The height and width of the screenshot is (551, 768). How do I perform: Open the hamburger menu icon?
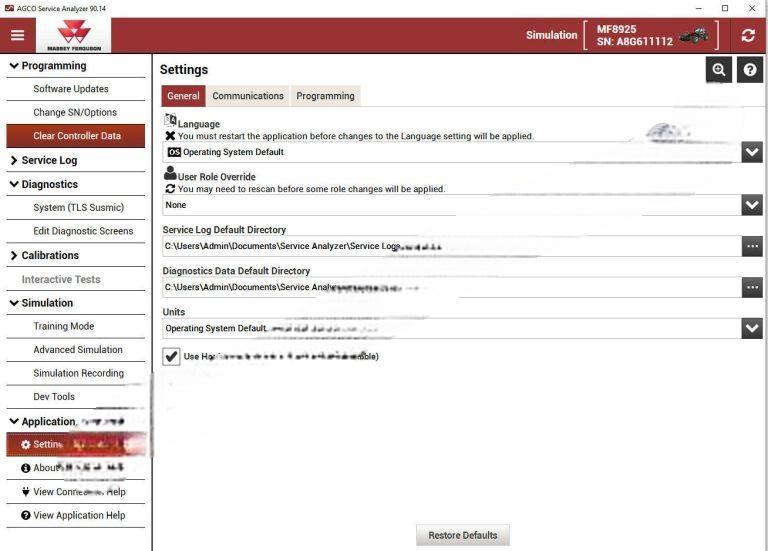click(x=17, y=35)
